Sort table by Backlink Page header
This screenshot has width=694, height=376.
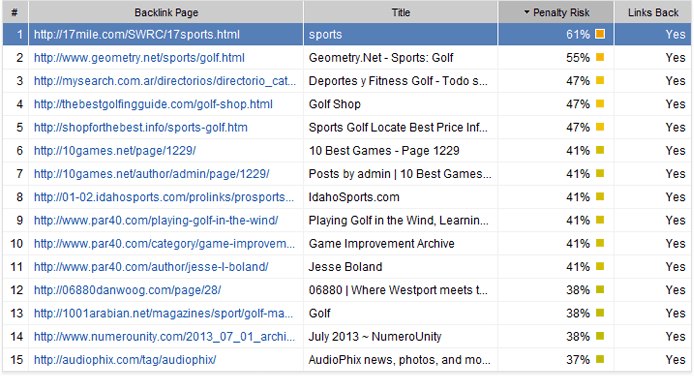166,12
